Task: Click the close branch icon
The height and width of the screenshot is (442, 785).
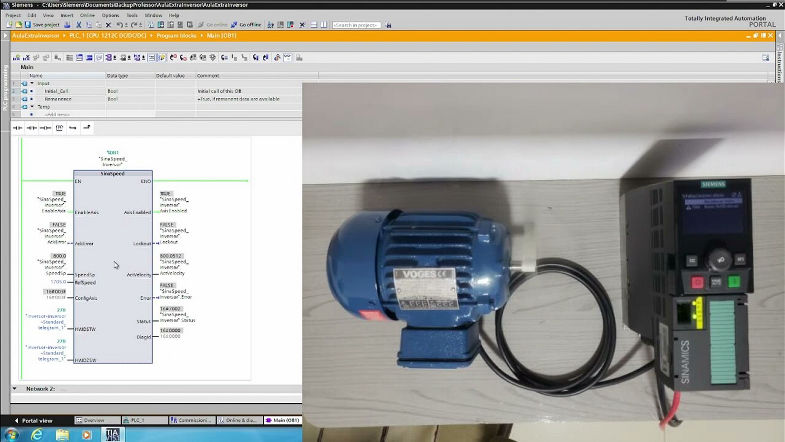Action: (x=86, y=128)
